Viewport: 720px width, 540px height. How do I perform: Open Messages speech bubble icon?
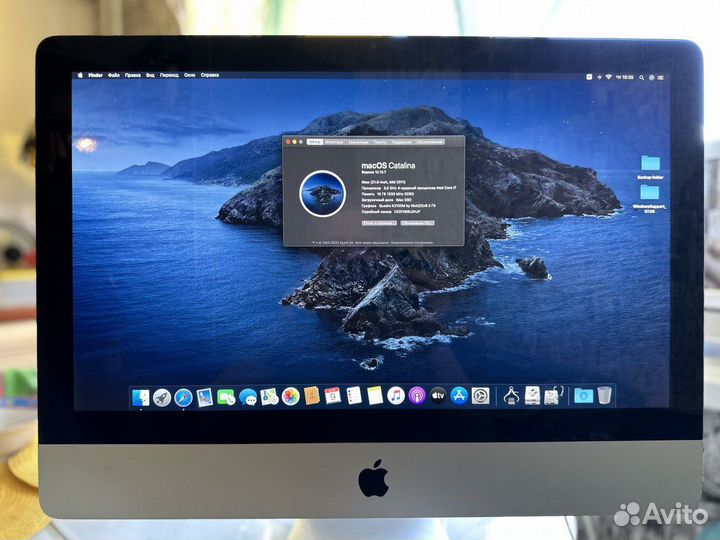coord(248,397)
